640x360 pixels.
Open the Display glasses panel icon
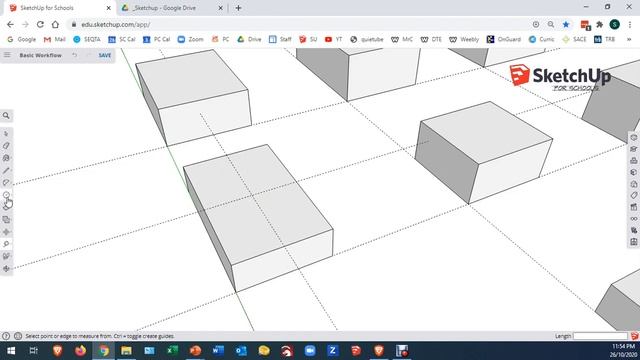pyautogui.click(x=633, y=219)
